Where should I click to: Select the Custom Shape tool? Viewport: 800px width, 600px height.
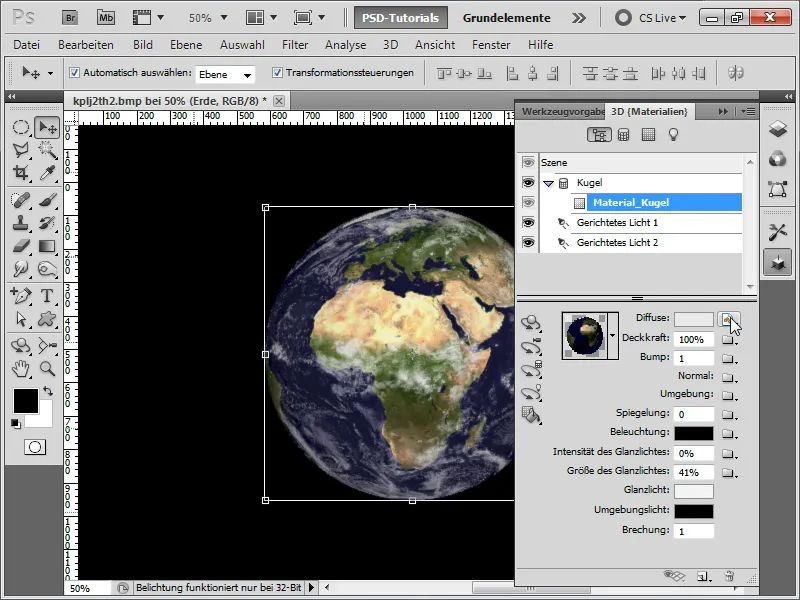tap(47, 319)
